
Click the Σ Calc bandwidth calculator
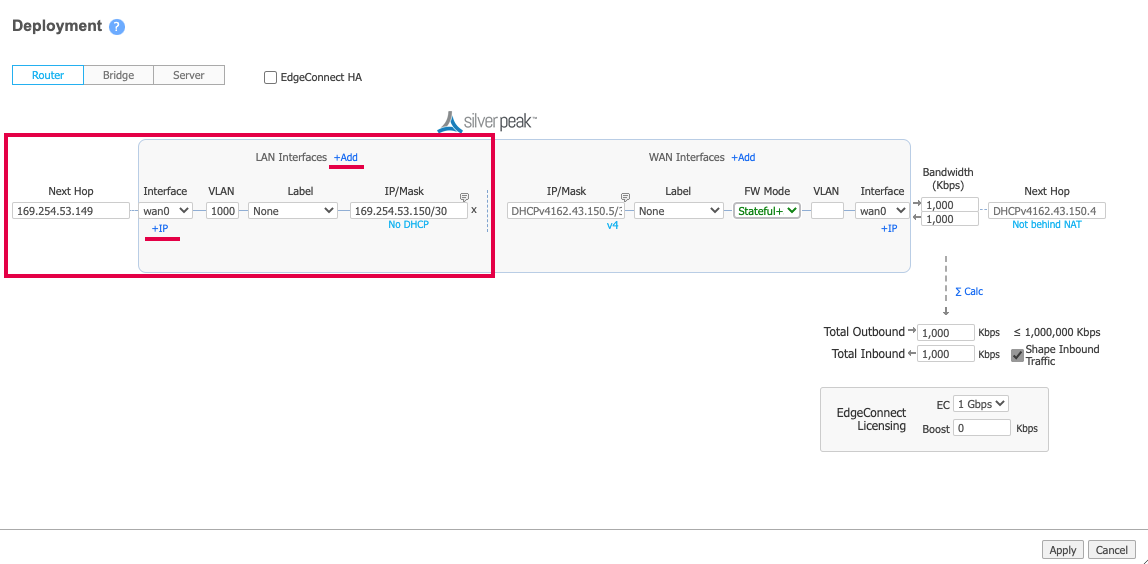tap(969, 292)
